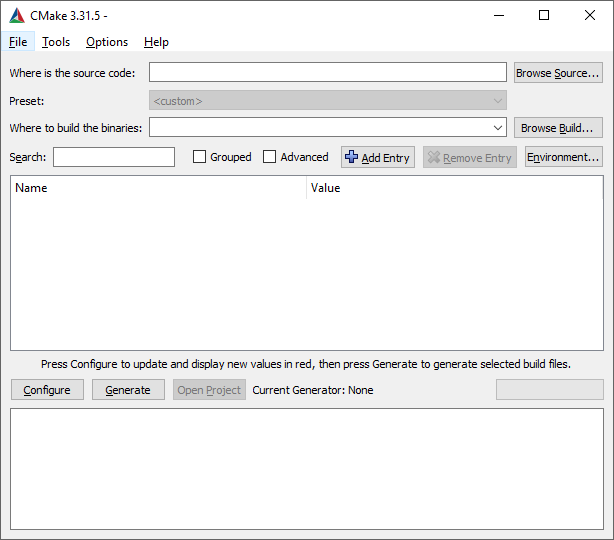The width and height of the screenshot is (614, 540).
Task: Click Browse Build button
Action: click(x=558, y=128)
